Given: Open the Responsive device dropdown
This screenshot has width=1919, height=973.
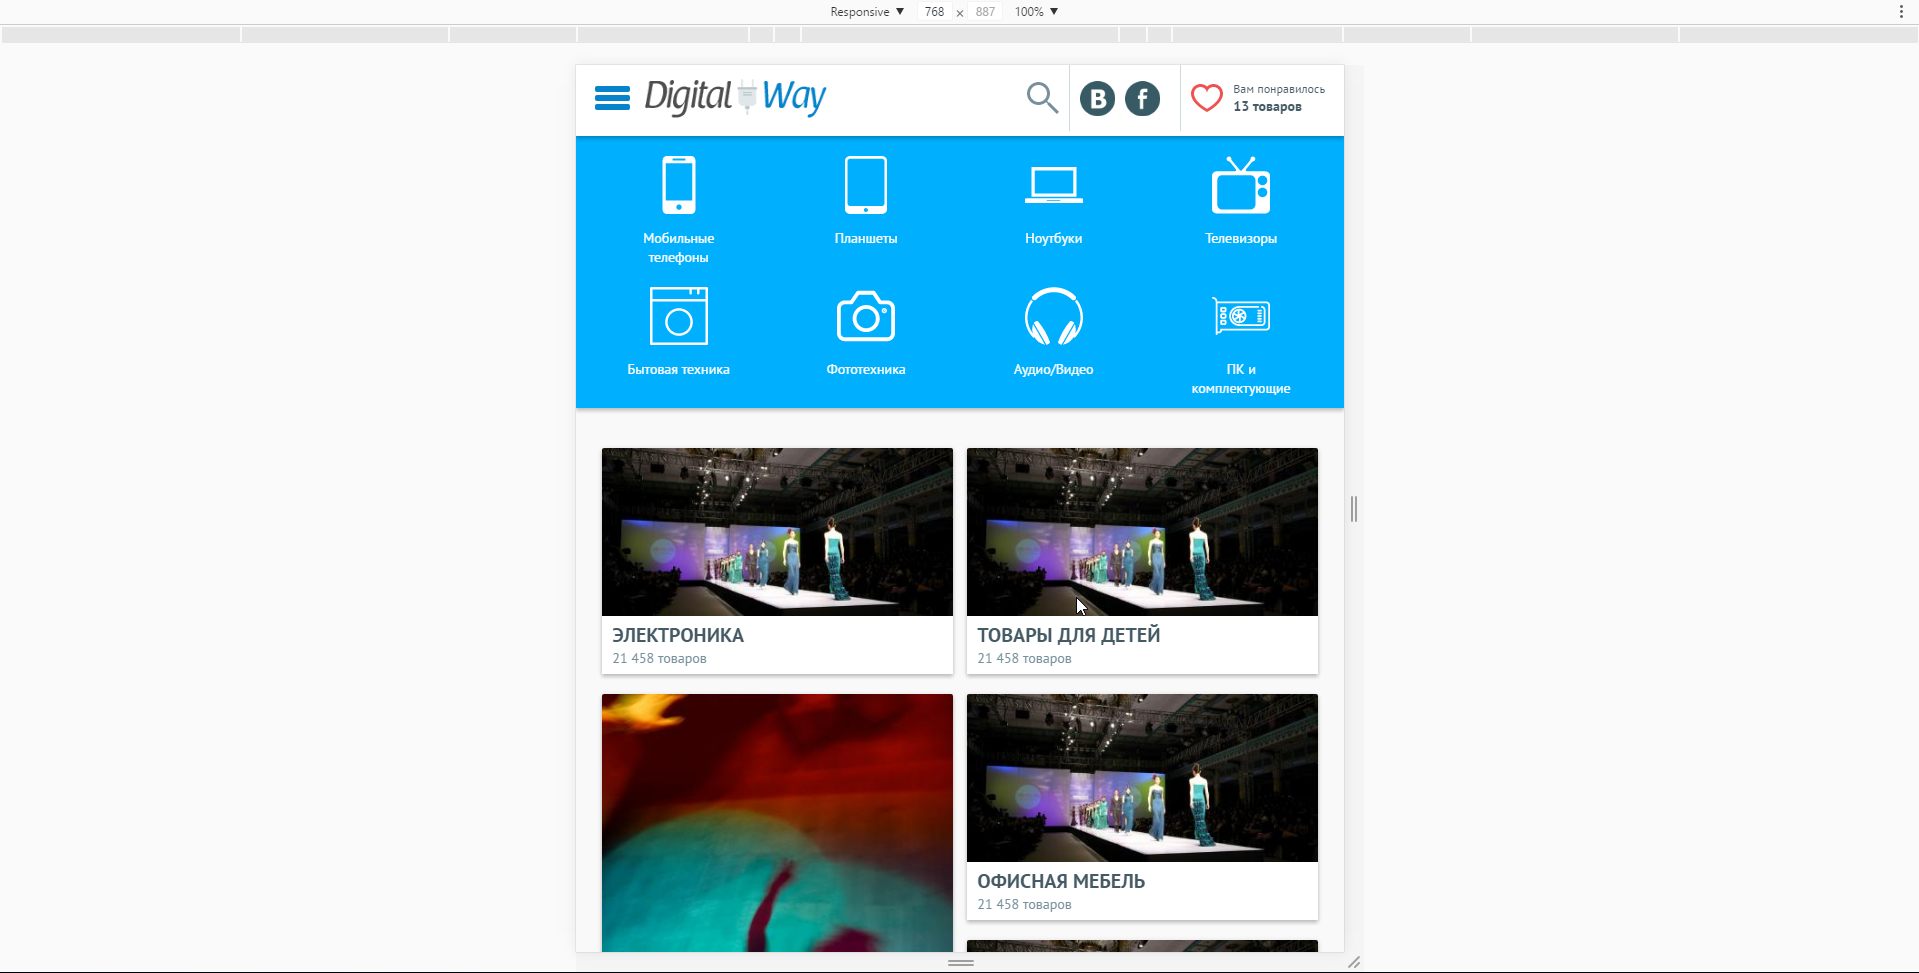Looking at the screenshot, I should point(867,12).
